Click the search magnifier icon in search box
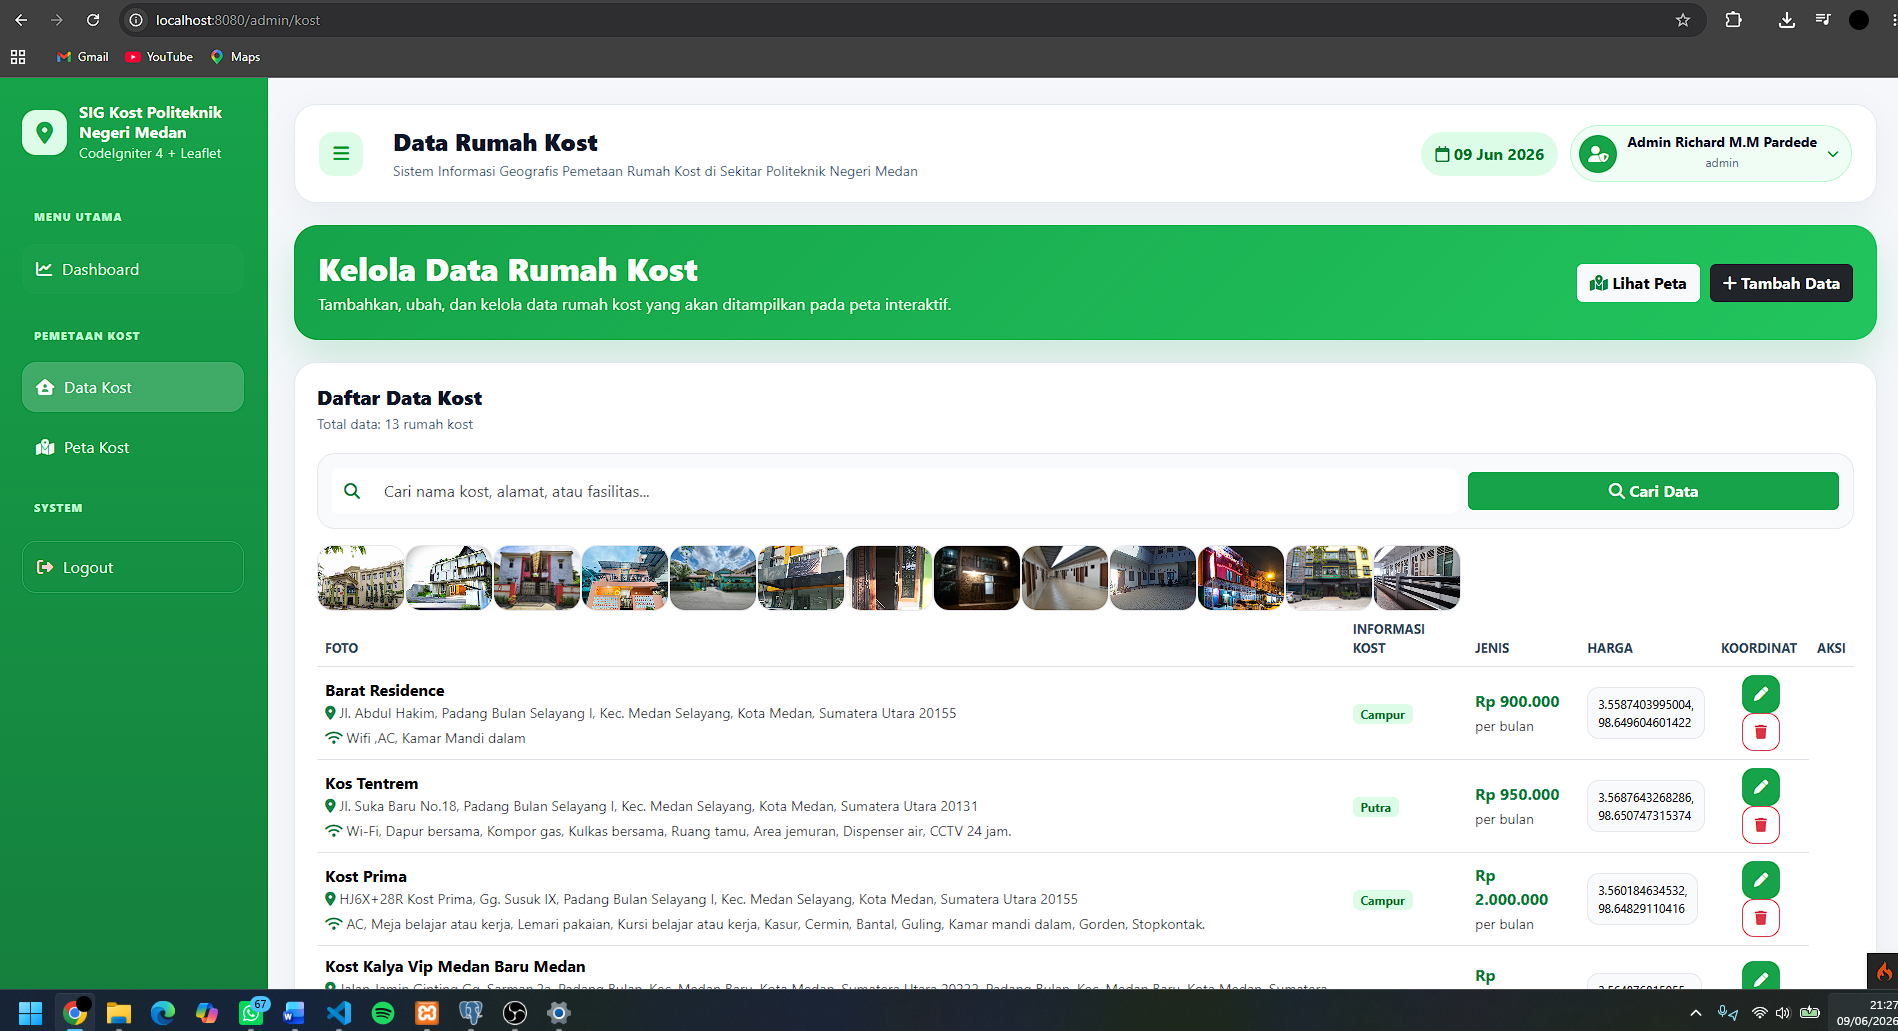Image resolution: width=1898 pixels, height=1031 pixels. tap(352, 491)
